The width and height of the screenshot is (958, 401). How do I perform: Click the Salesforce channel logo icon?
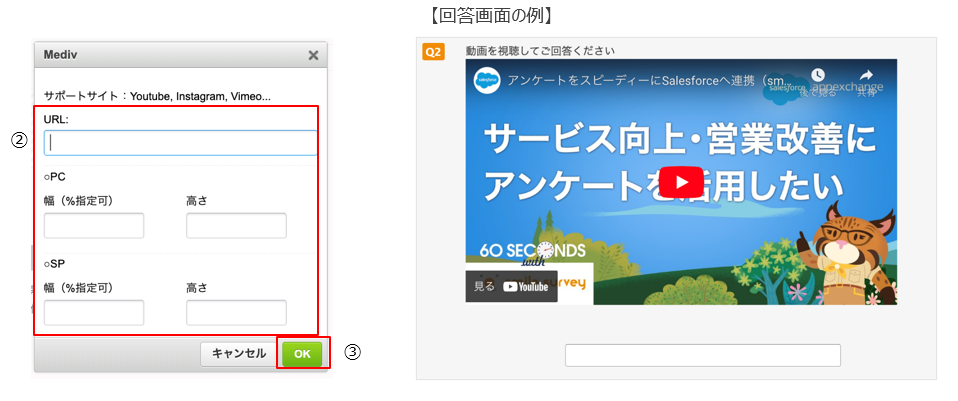487,80
